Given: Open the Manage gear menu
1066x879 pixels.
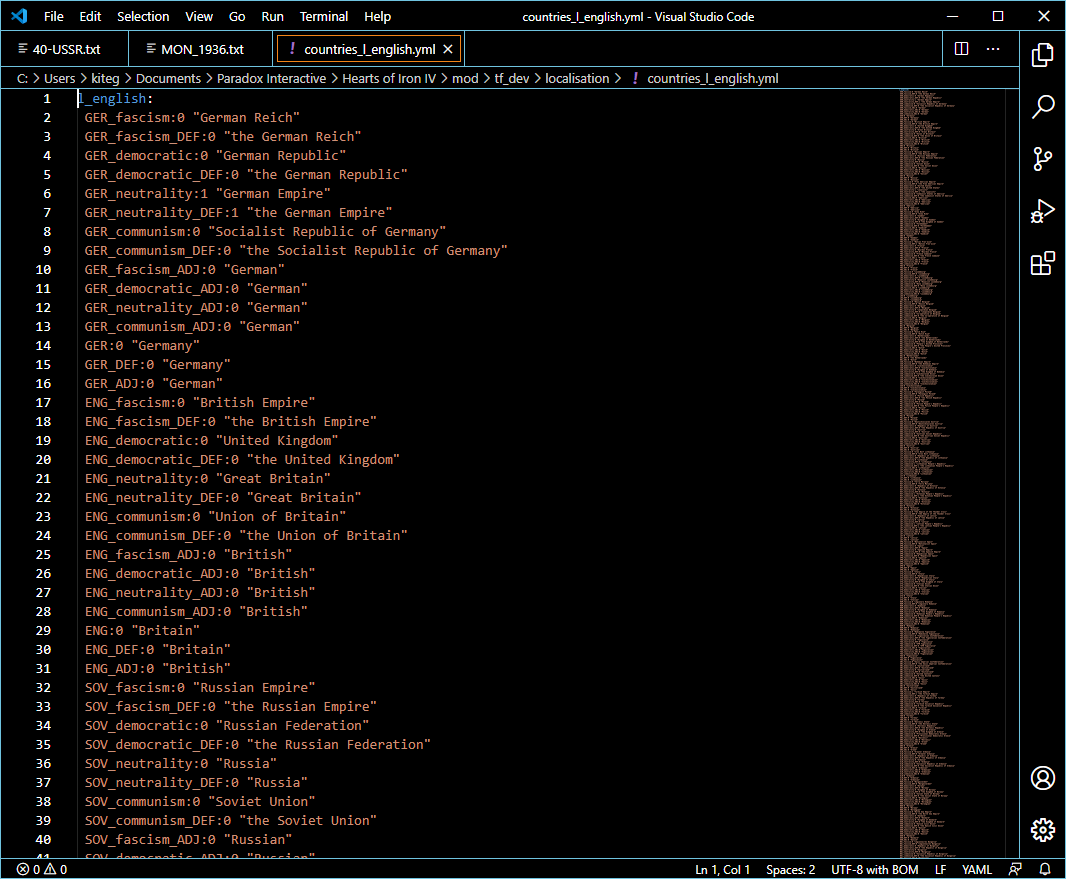Looking at the screenshot, I should (1042, 829).
